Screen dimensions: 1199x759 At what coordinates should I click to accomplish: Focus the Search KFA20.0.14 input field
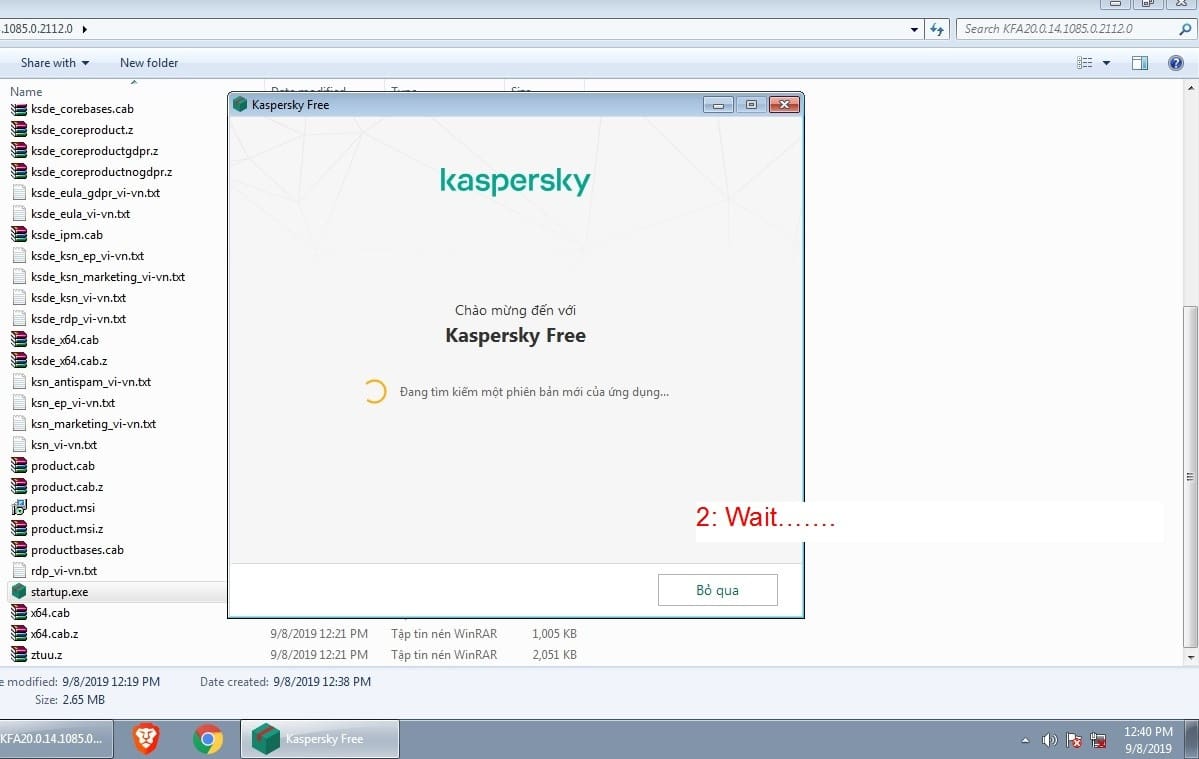[1065, 29]
